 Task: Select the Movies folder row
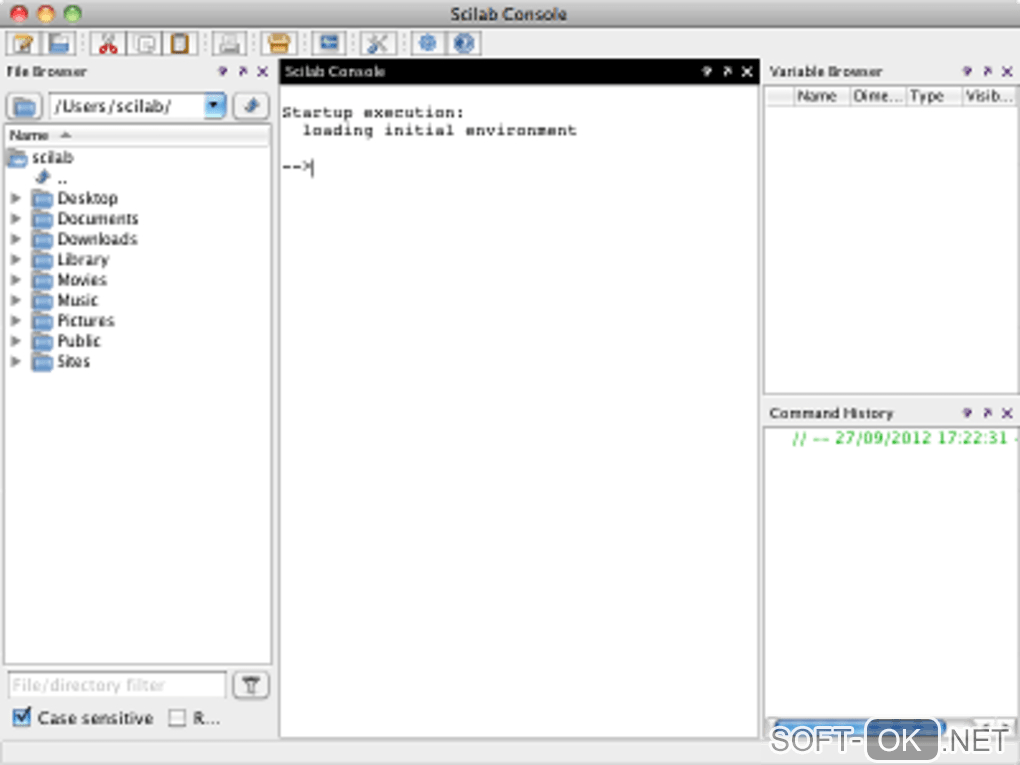tap(69, 280)
